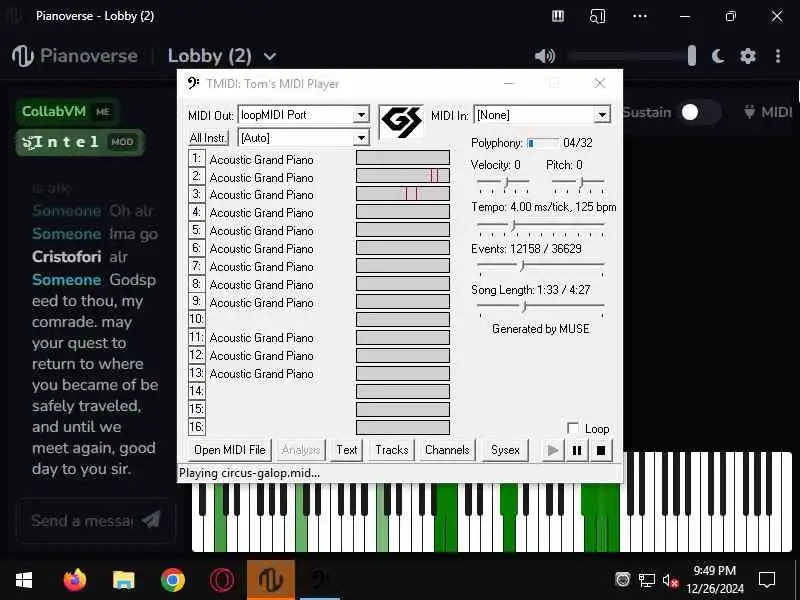Open the Text view in TMIDI

(x=346, y=450)
